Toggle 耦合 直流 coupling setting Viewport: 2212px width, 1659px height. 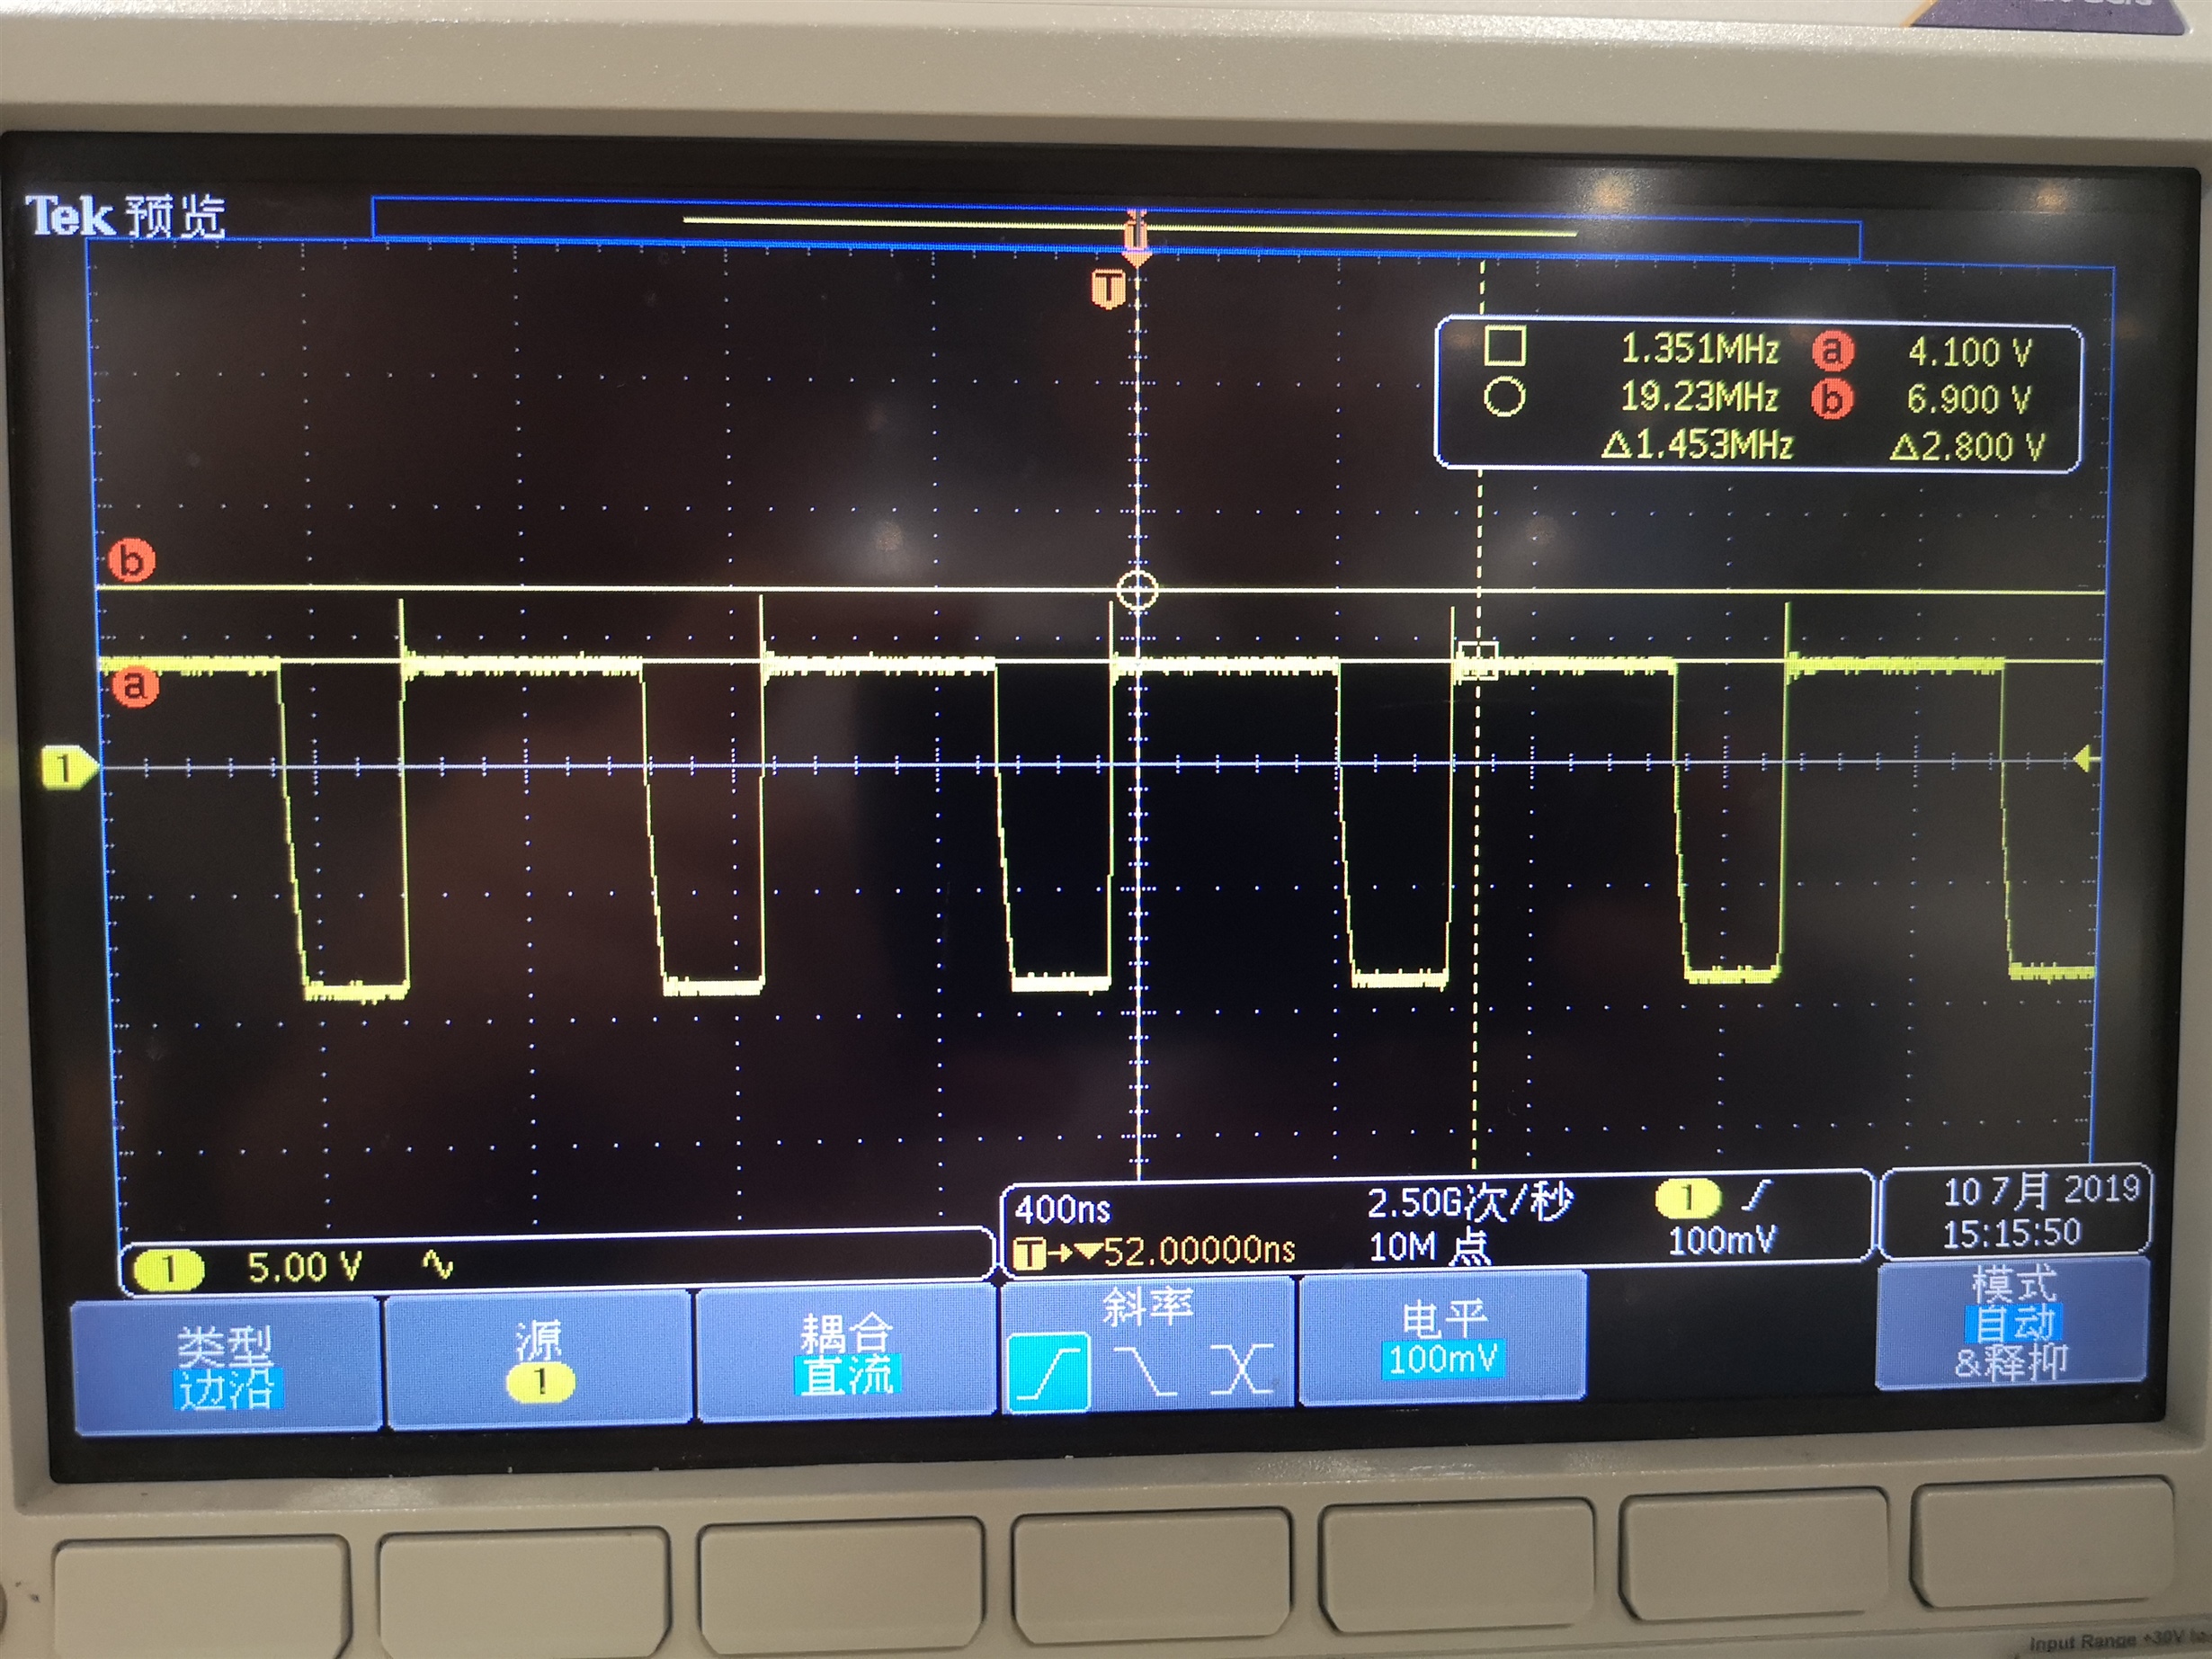[846, 1354]
